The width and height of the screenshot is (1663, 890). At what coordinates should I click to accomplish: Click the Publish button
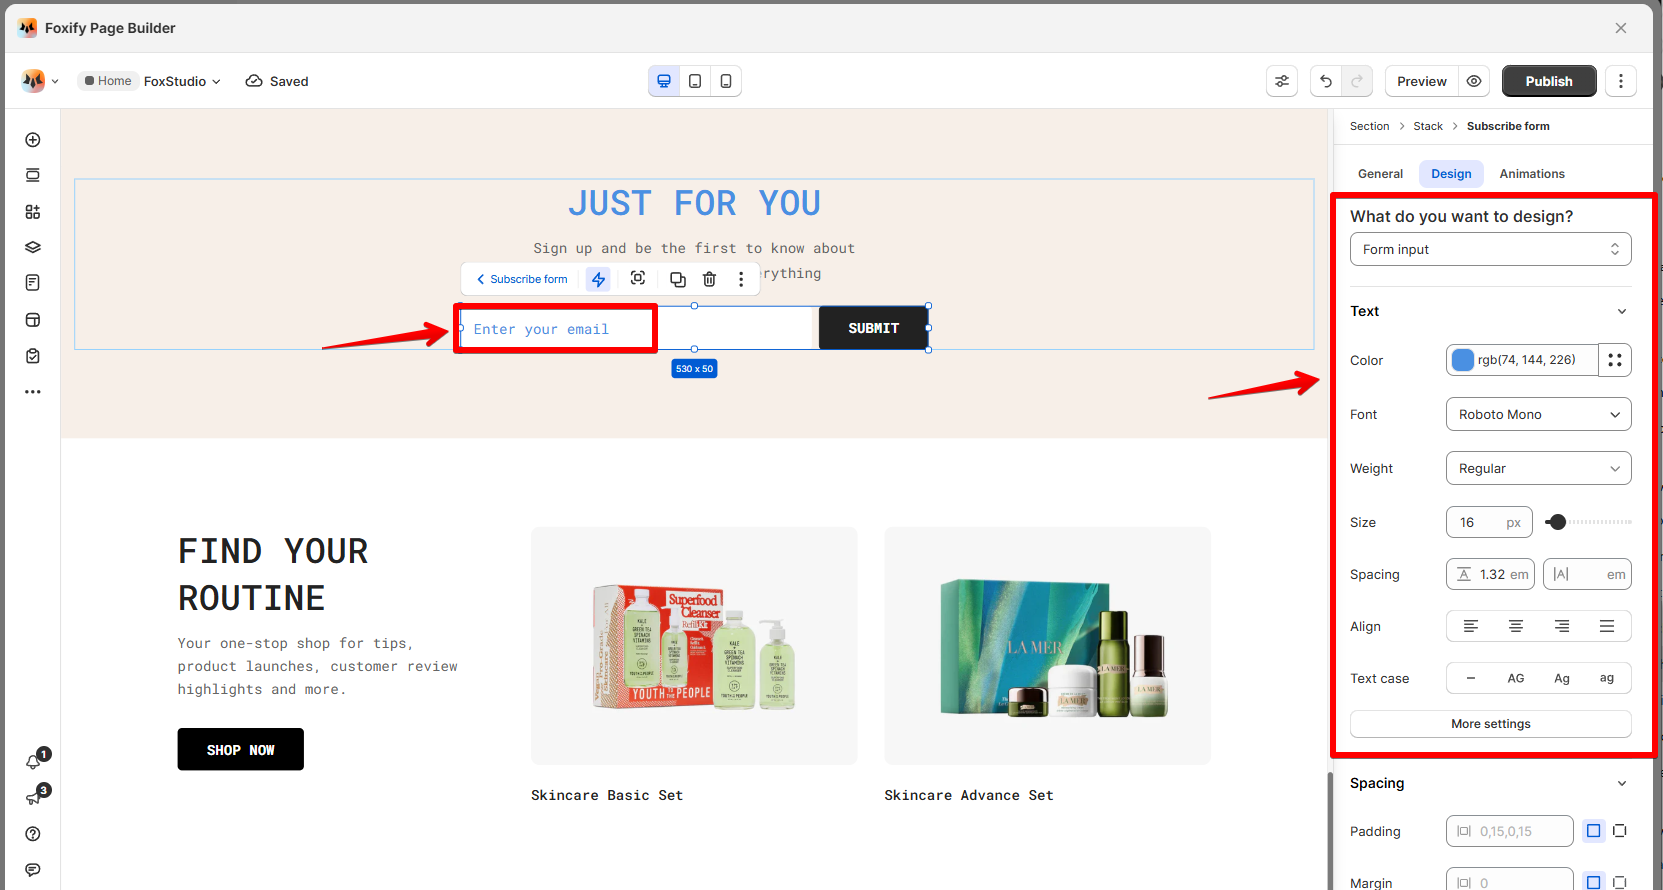click(x=1548, y=81)
